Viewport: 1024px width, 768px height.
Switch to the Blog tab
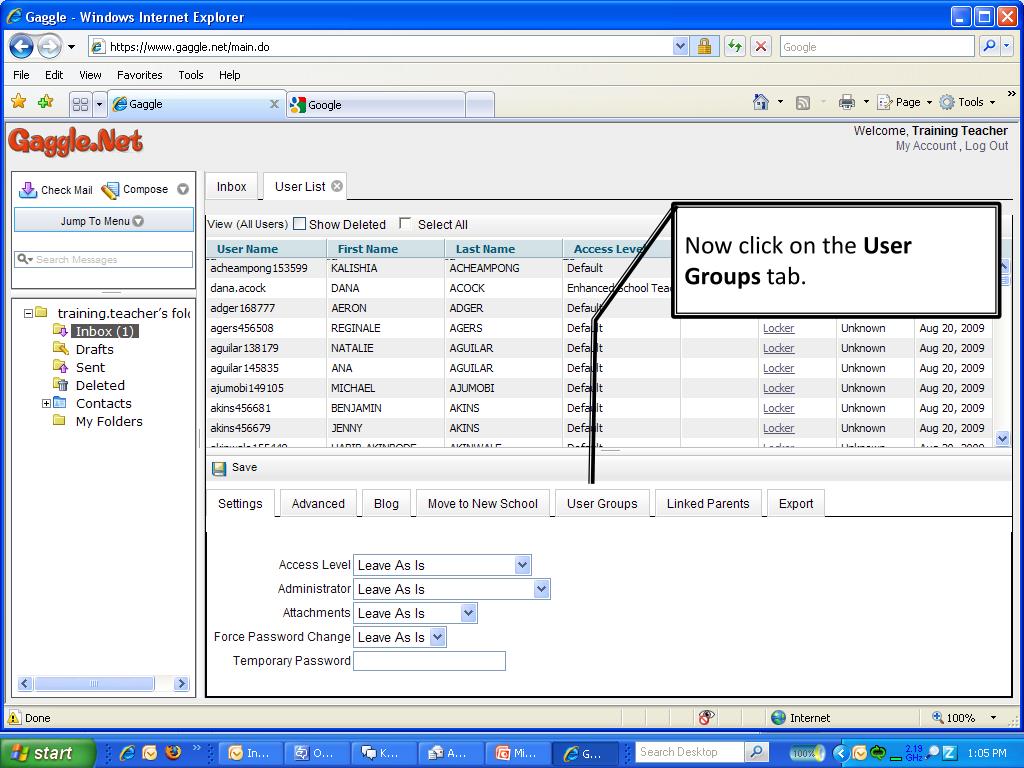pos(386,504)
